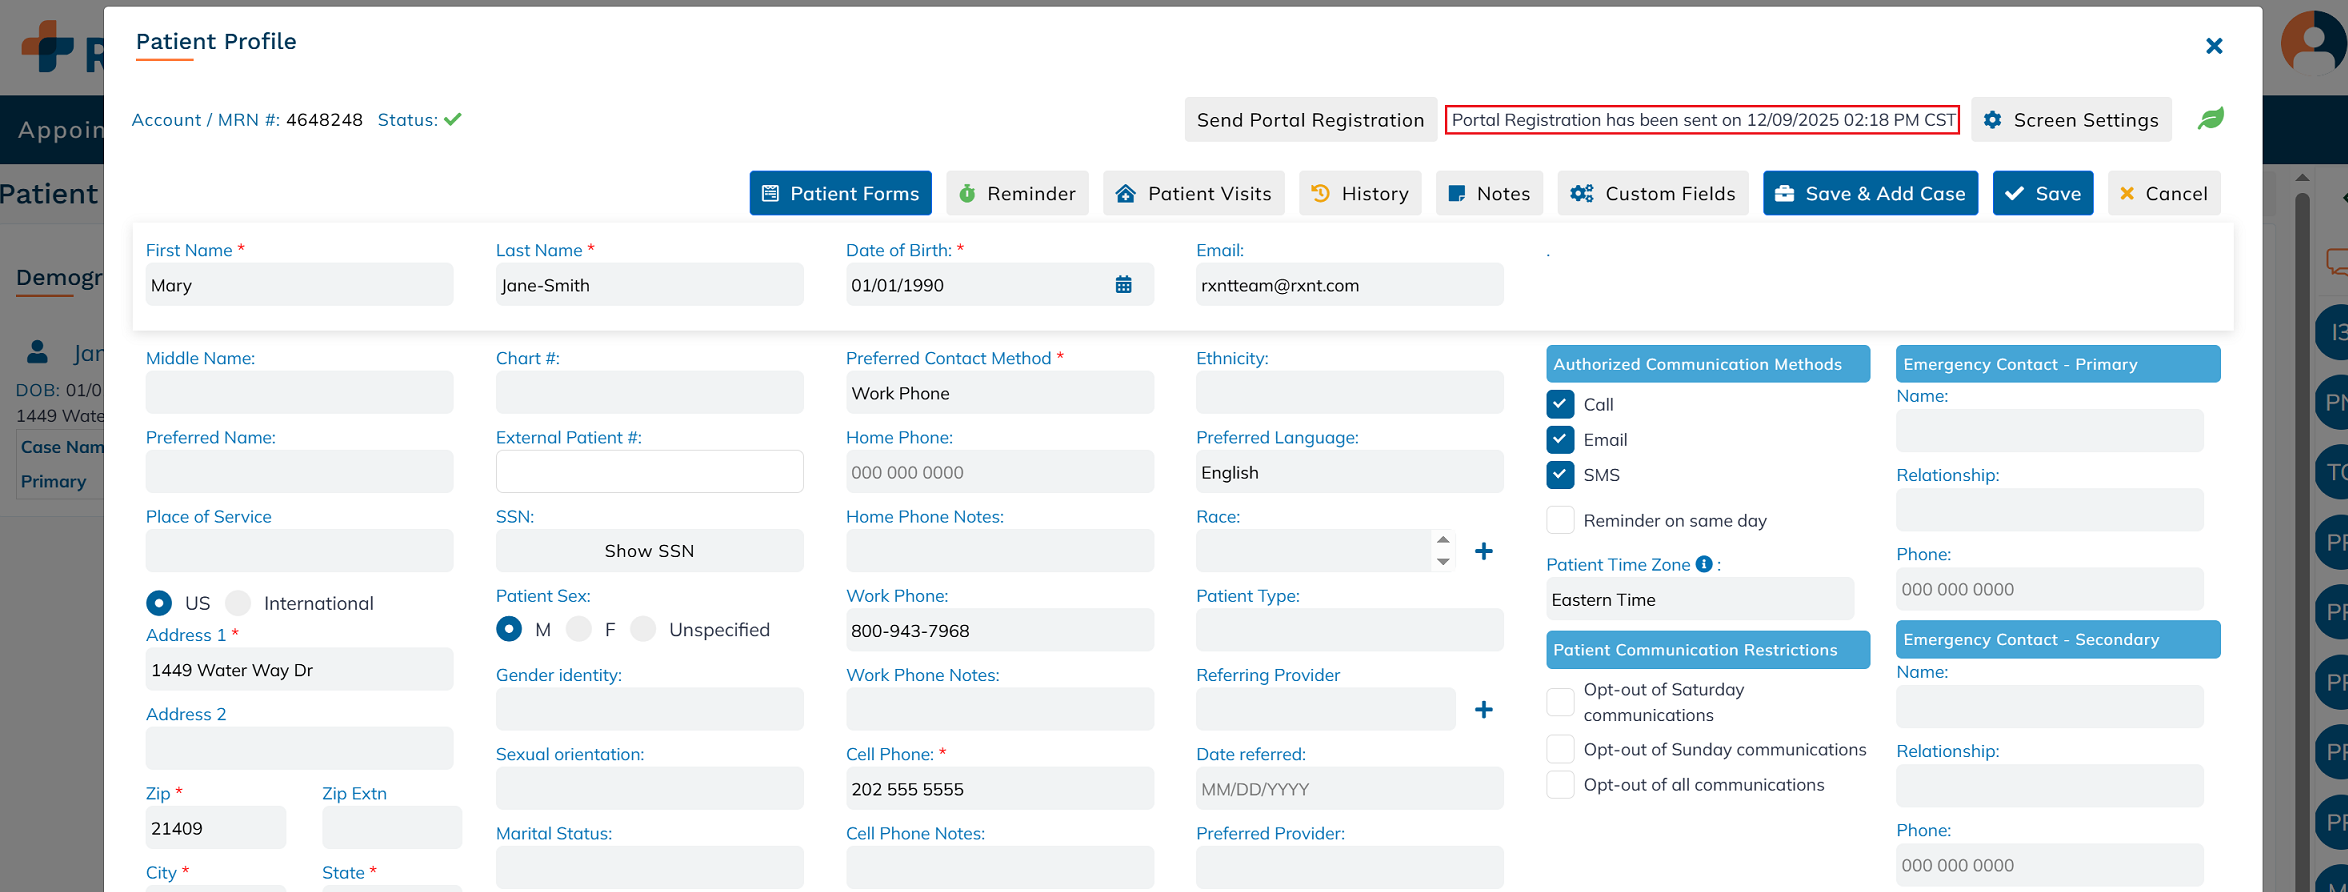Click the green leaf icon
Viewport: 2348px width, 892px height.
point(2210,119)
